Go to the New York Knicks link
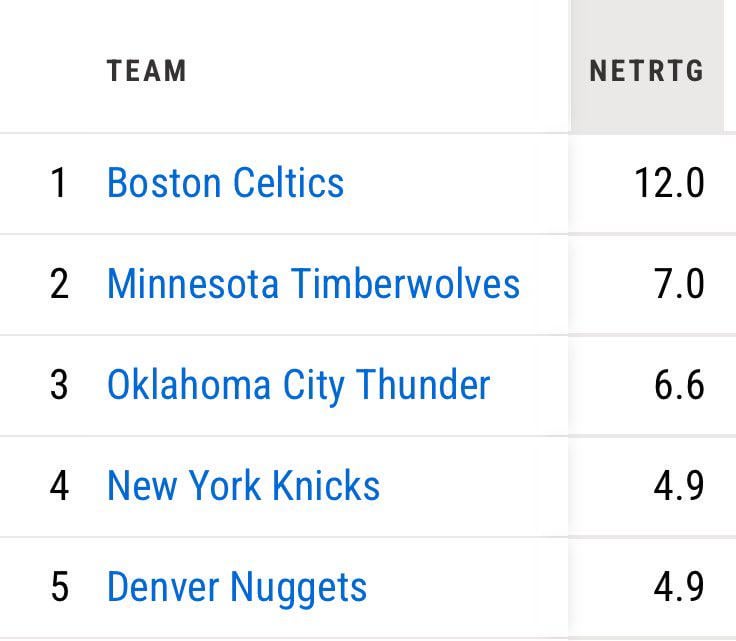 coord(243,486)
